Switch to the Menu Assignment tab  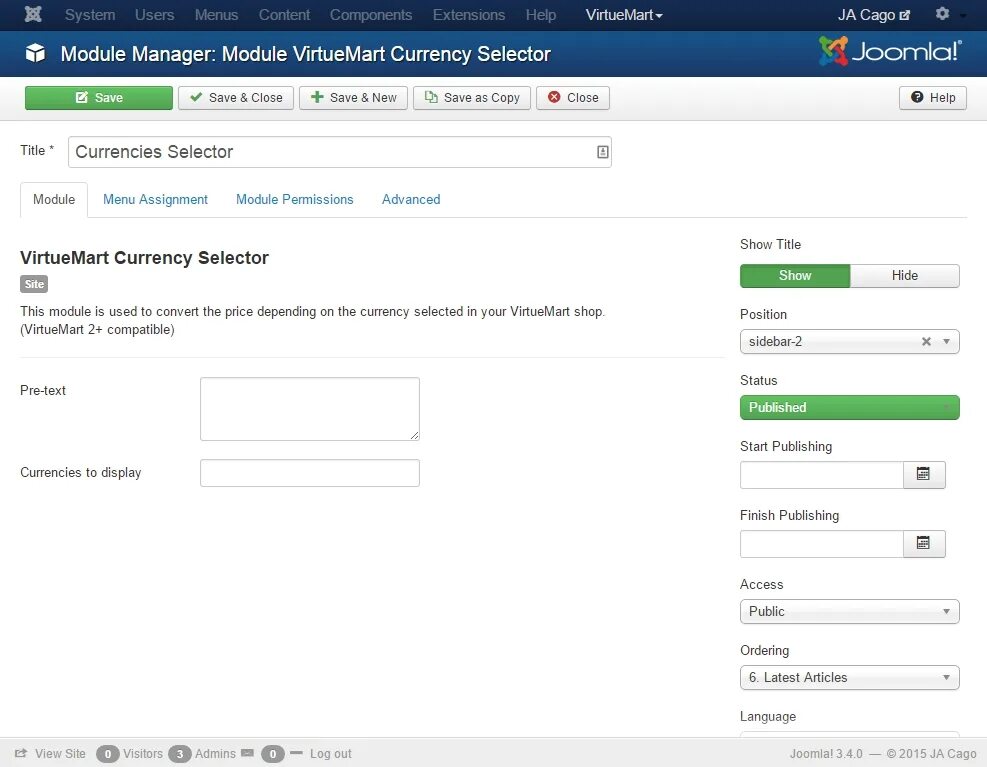pos(155,200)
